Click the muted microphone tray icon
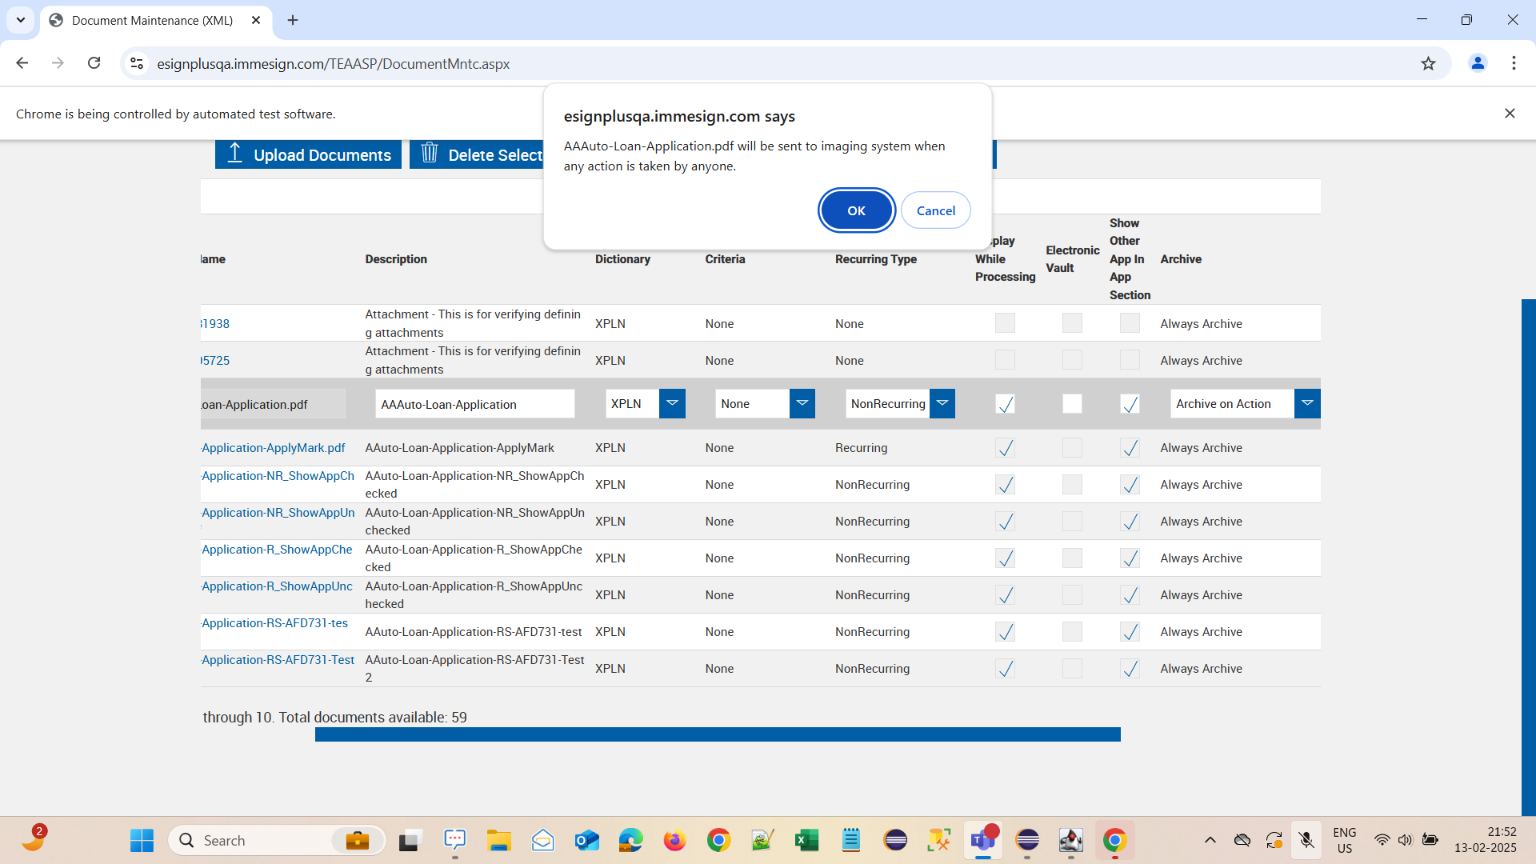 click(x=1306, y=840)
